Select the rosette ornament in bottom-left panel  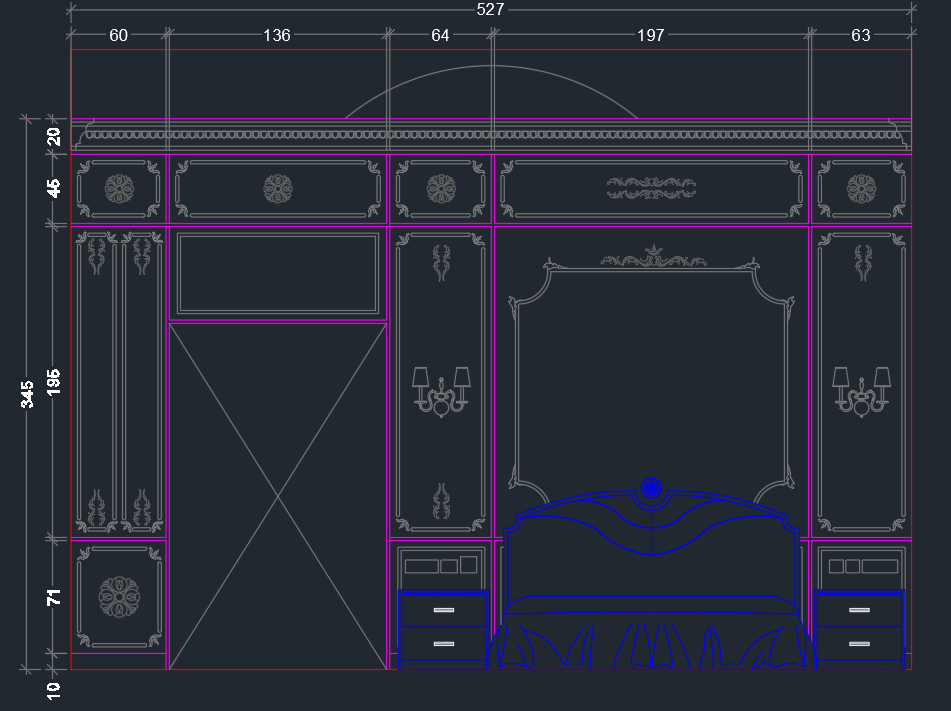click(119, 596)
